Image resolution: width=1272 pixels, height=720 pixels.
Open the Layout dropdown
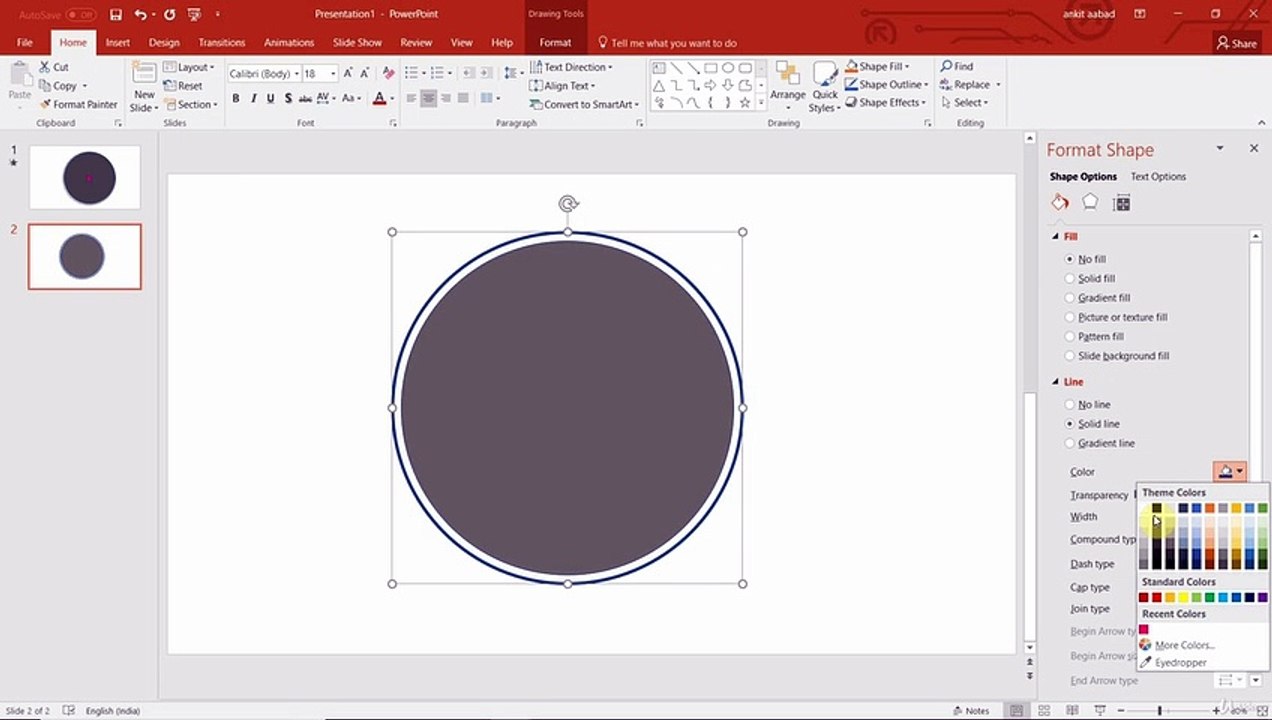(189, 67)
